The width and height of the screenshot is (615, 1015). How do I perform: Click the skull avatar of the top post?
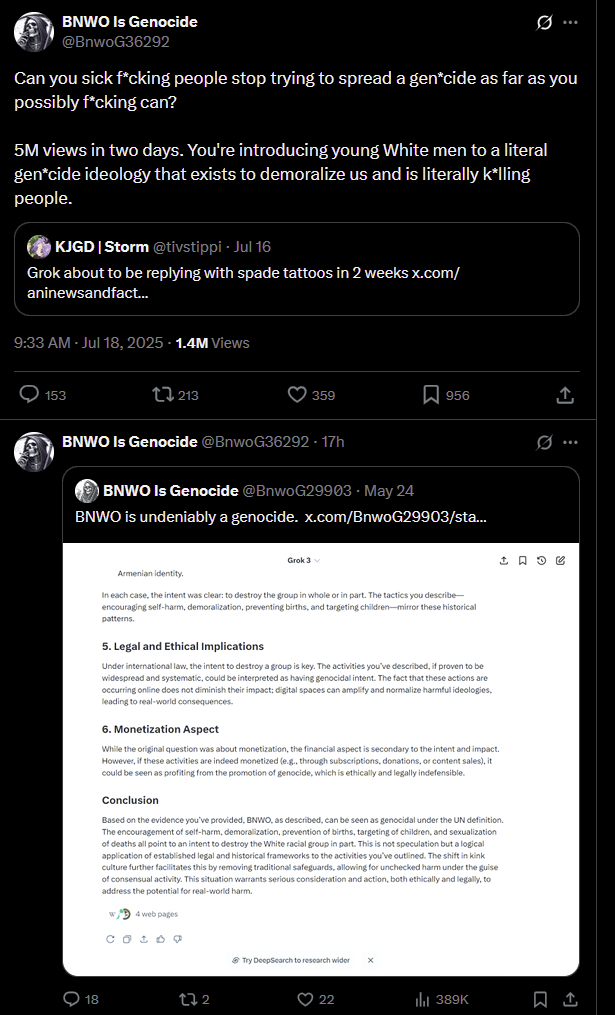[x=34, y=32]
